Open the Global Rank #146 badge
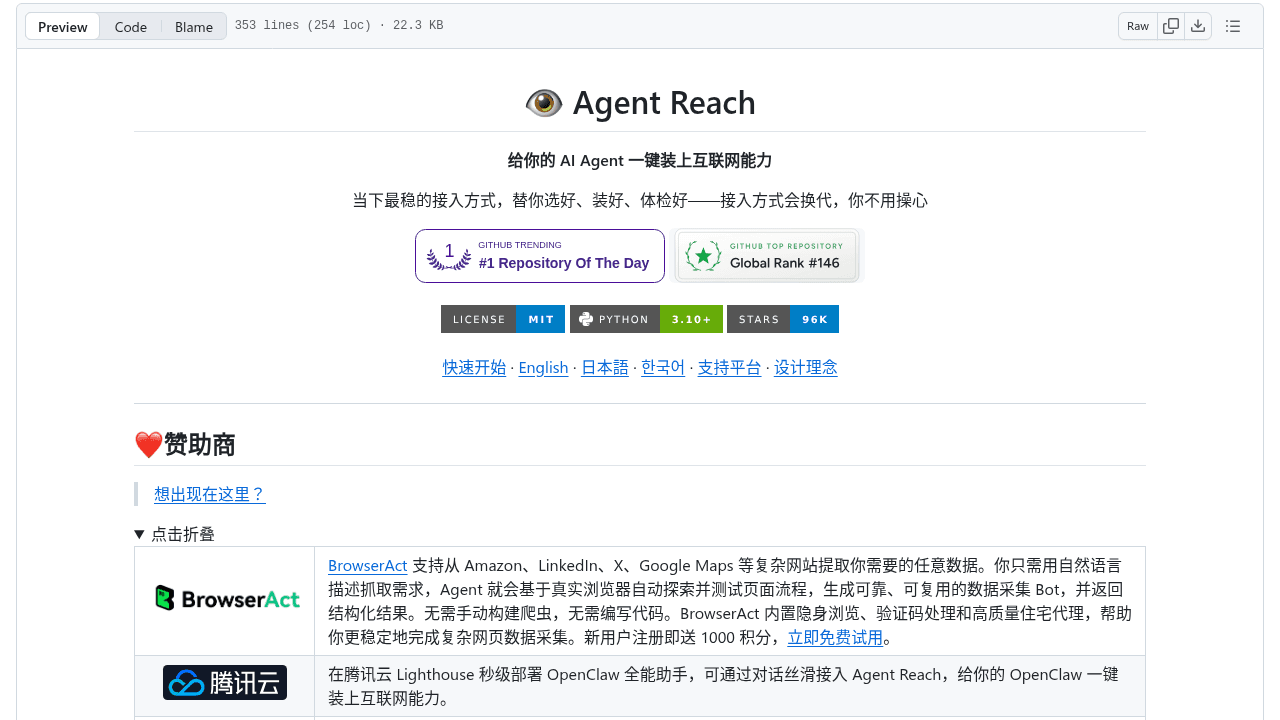Viewport: 1280px width, 720px height. 768,256
